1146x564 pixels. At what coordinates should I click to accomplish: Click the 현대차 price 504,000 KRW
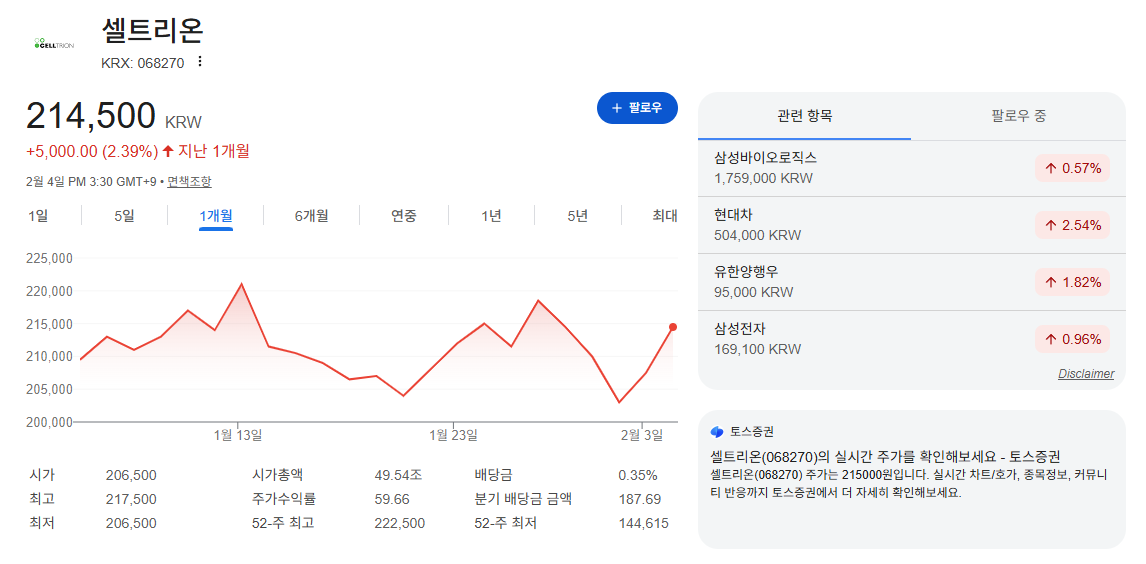click(757, 235)
